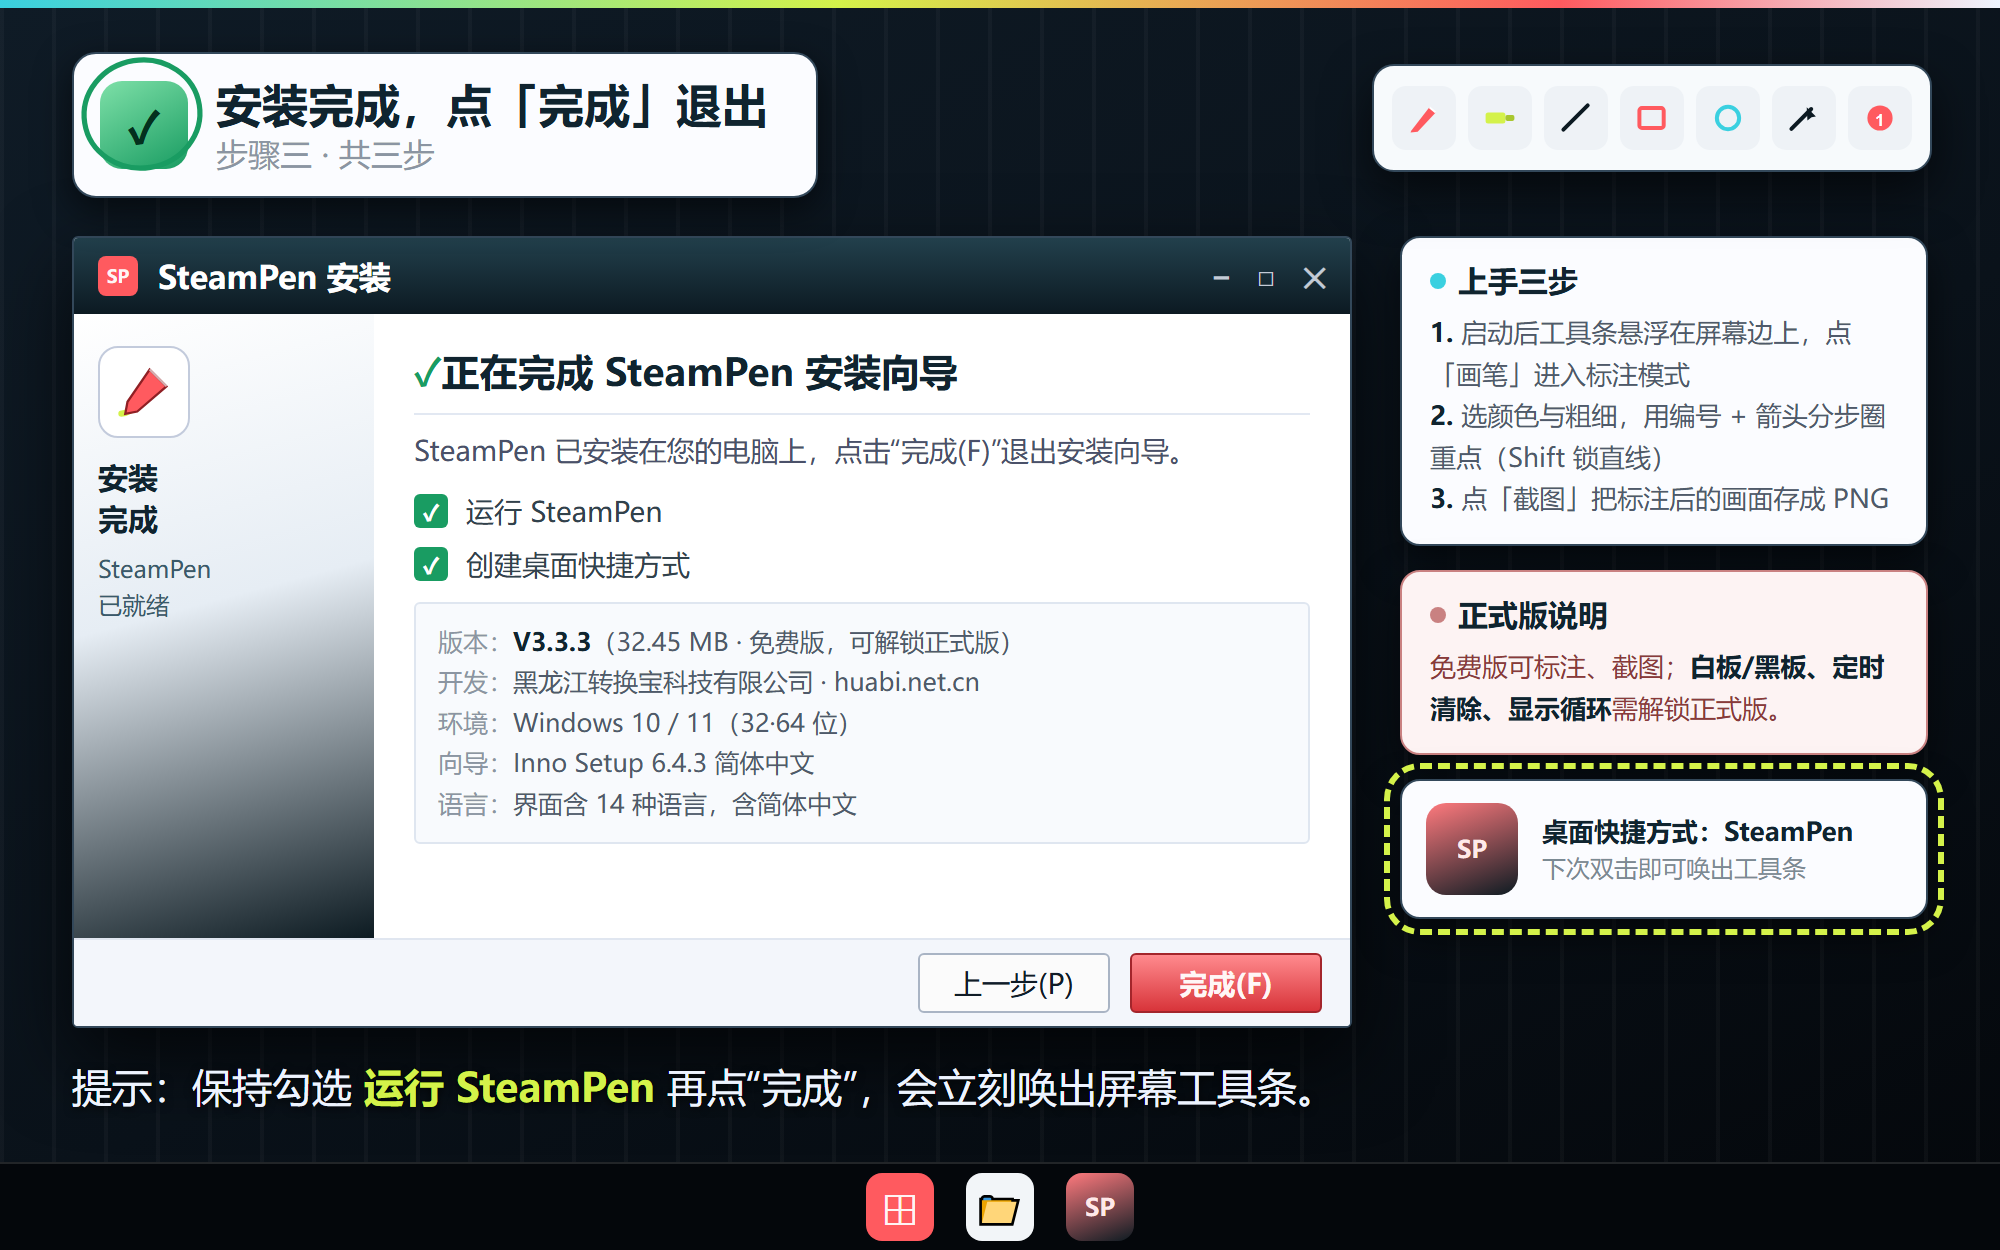The height and width of the screenshot is (1250, 2000).
Task: Click the 桌面快捷方式：SteamPen label
Action: 1697,832
